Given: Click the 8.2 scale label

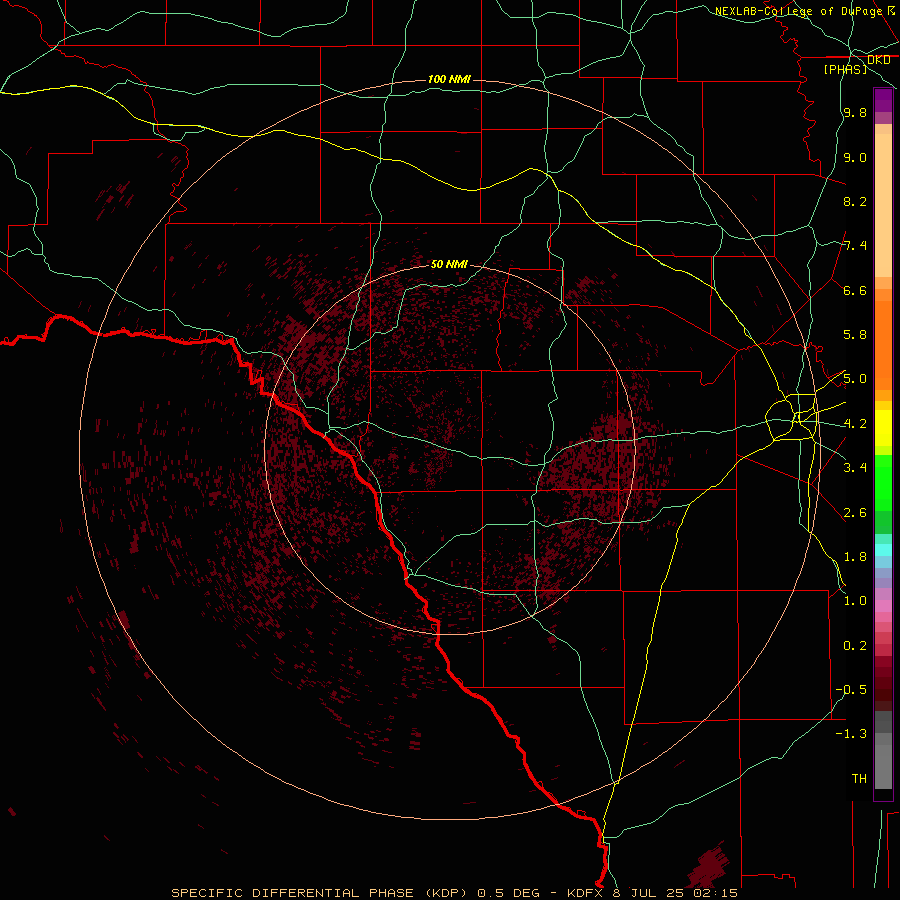Looking at the screenshot, I should coord(855,201).
